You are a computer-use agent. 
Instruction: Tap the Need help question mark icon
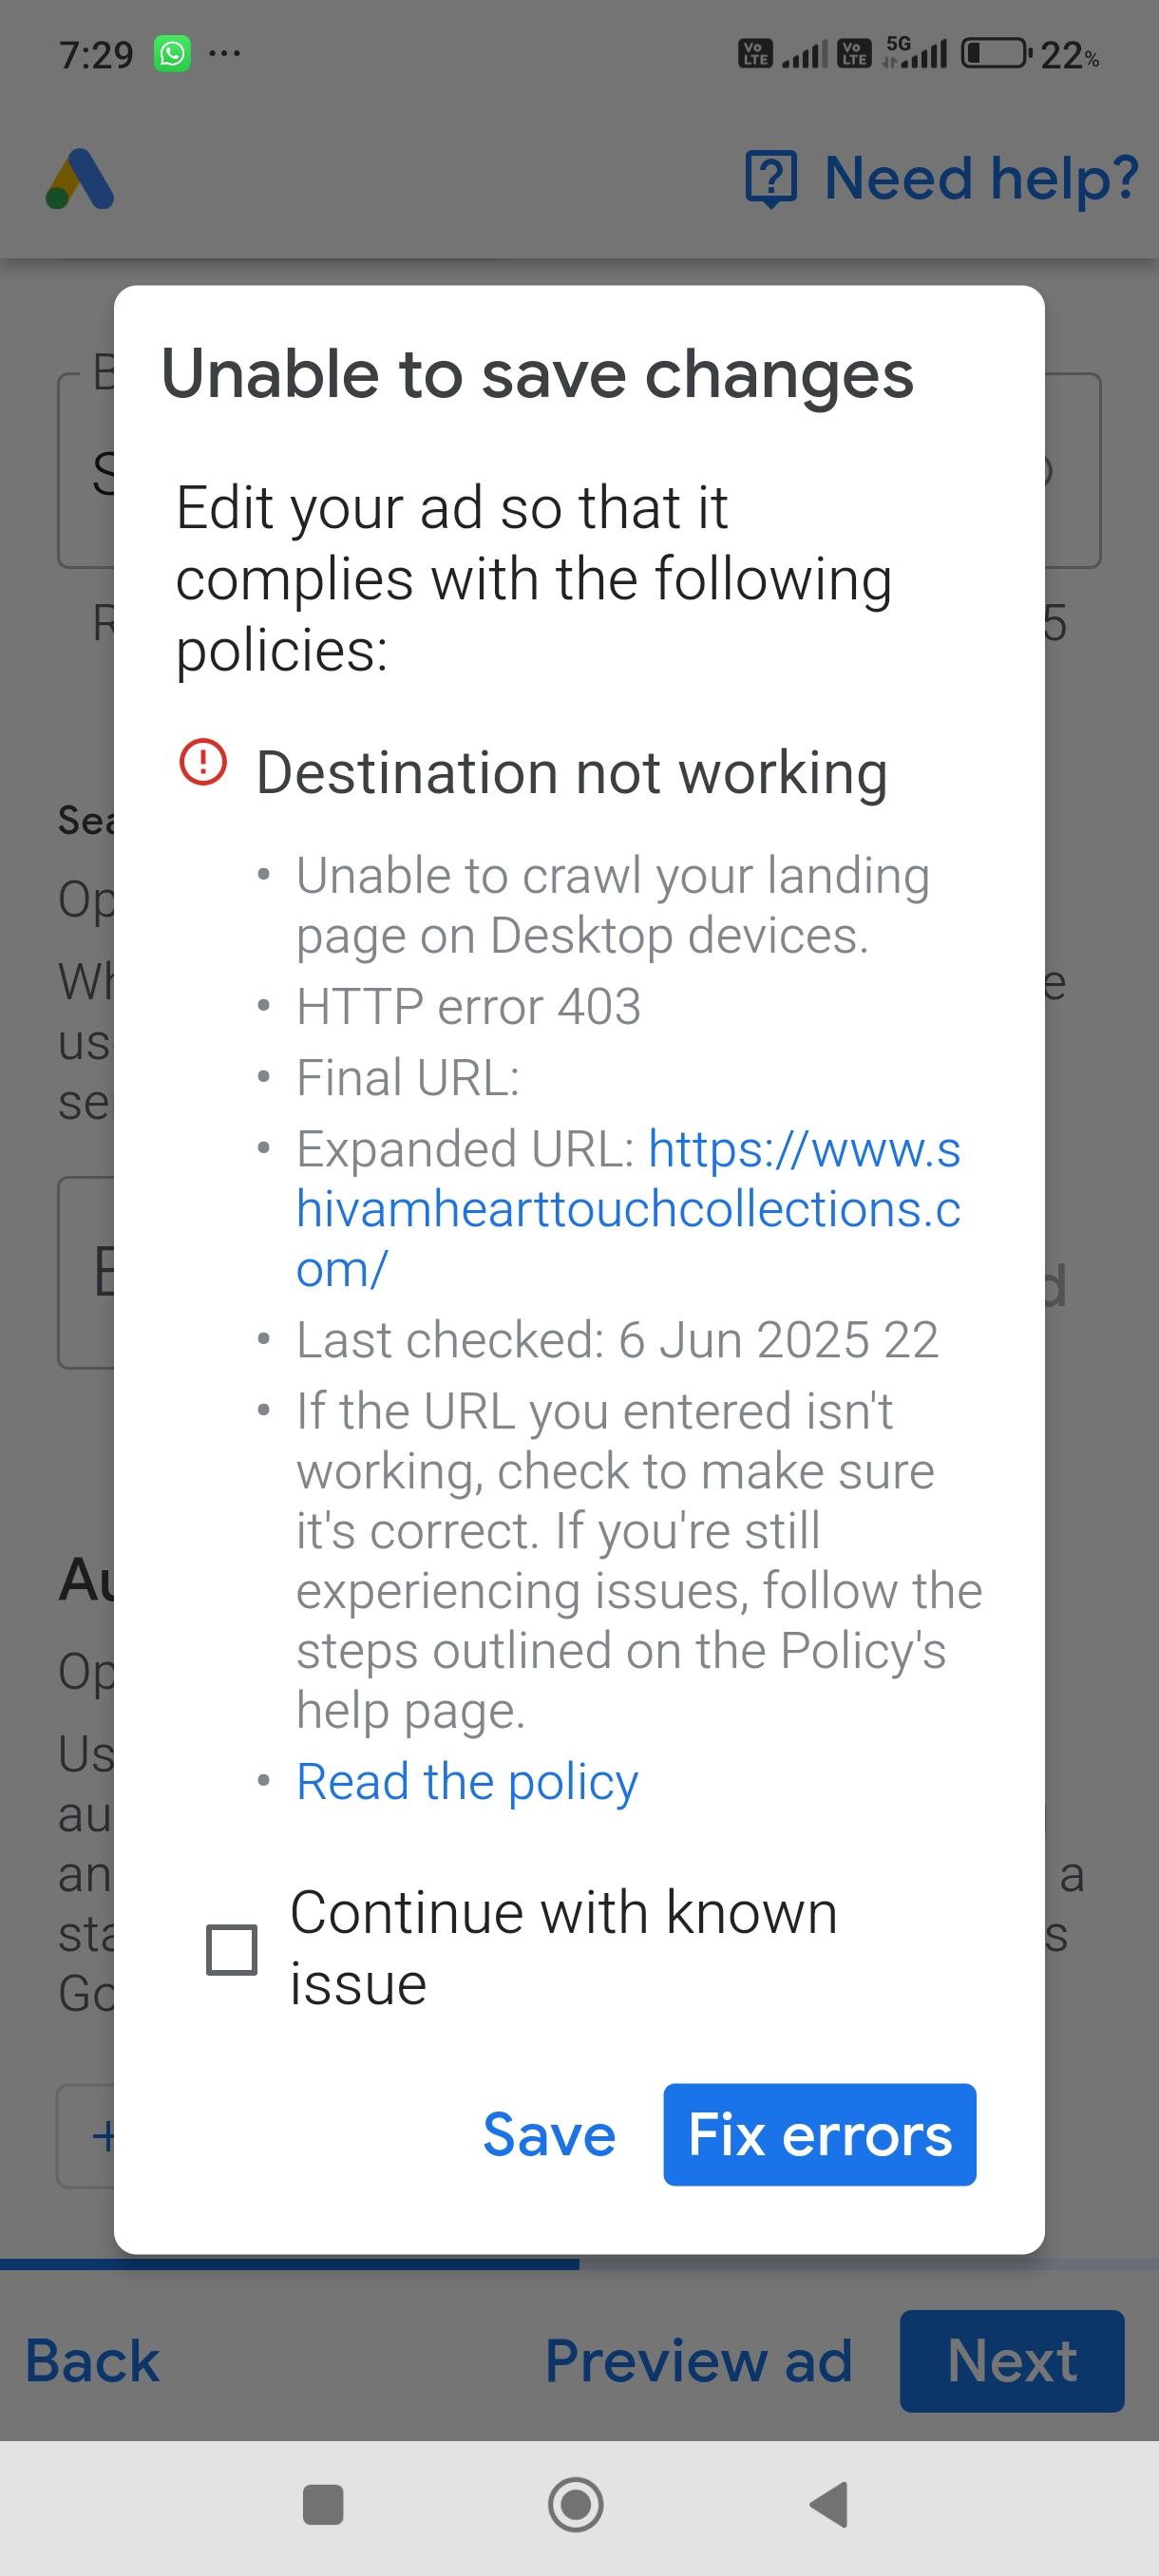click(x=771, y=179)
